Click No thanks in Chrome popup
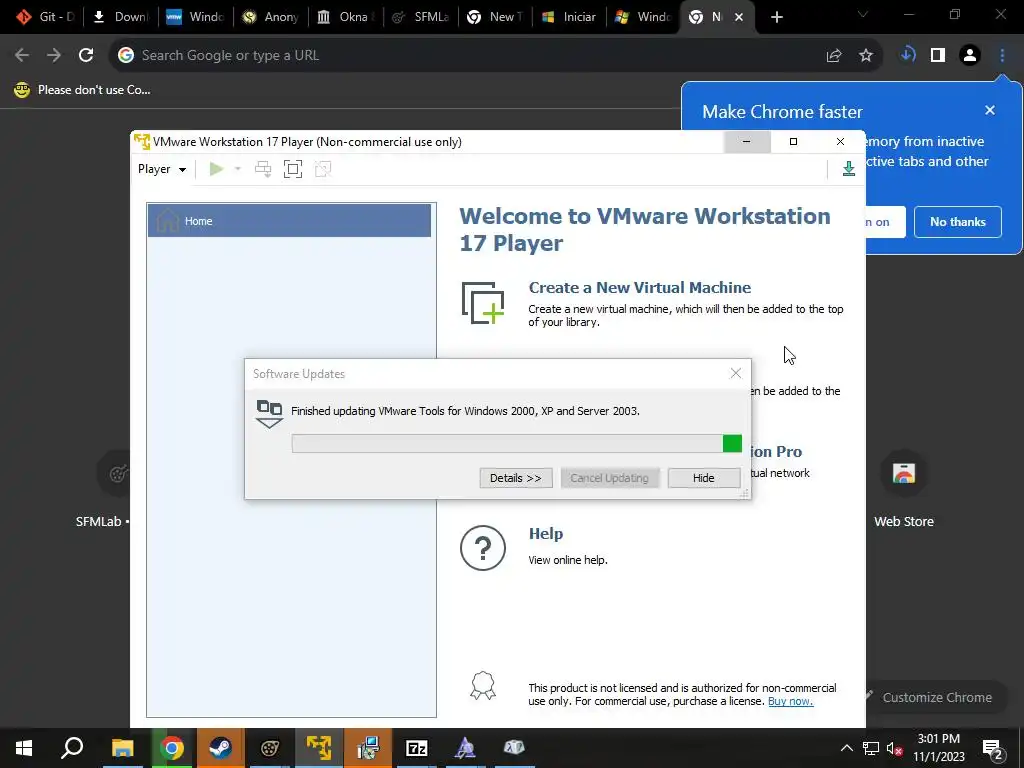 957,222
